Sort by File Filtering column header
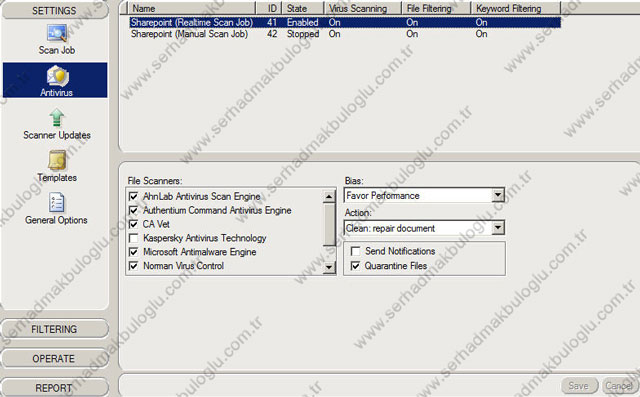The width and height of the screenshot is (640, 397). click(x=437, y=8)
